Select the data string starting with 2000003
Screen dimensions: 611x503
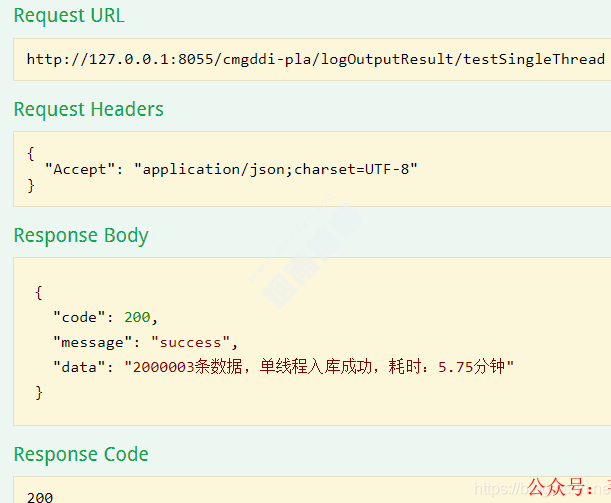pyautogui.click(x=319, y=368)
